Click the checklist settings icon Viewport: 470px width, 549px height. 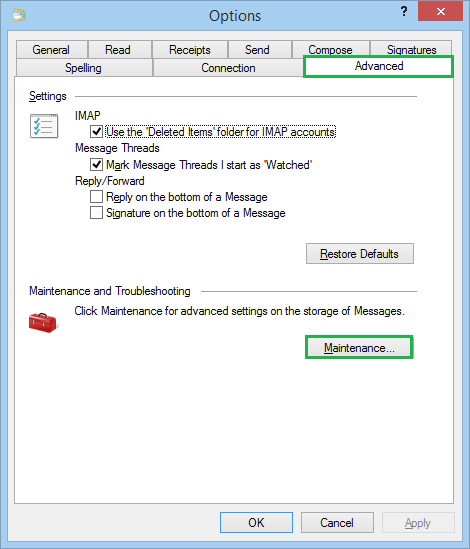(44, 126)
